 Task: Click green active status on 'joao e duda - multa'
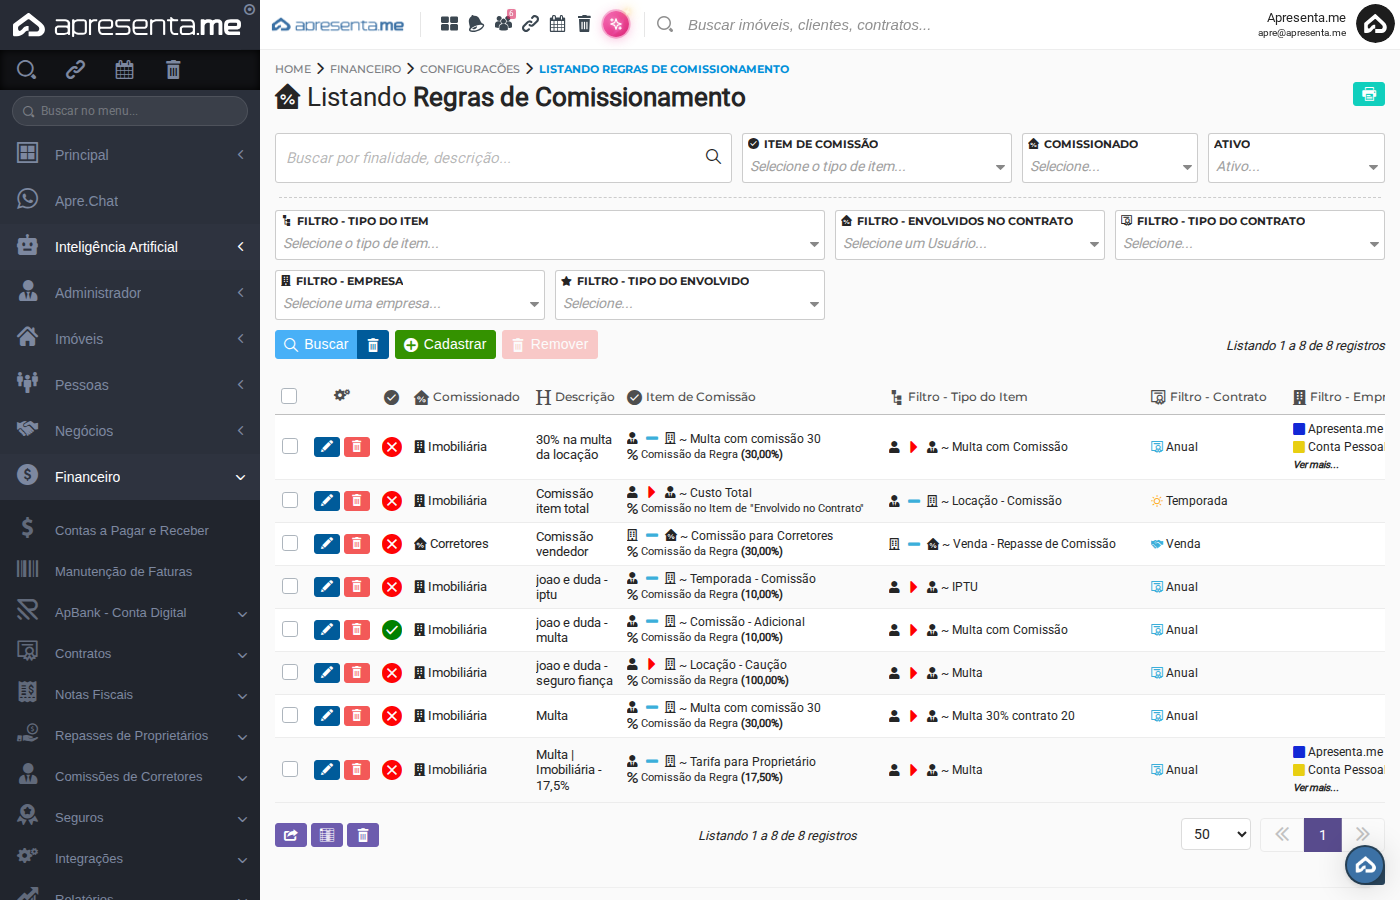[x=392, y=630]
